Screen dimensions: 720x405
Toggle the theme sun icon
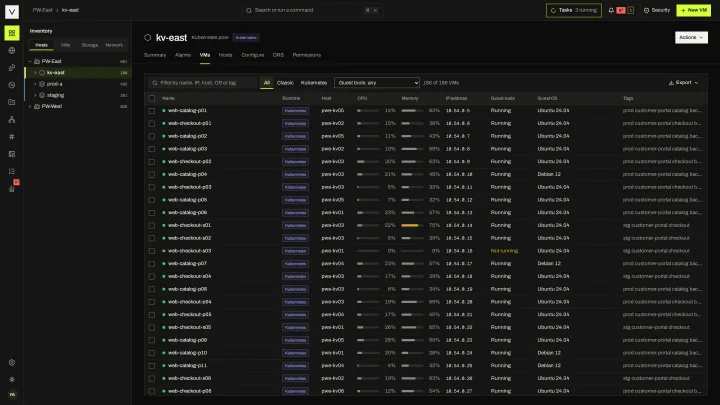pos(12,379)
